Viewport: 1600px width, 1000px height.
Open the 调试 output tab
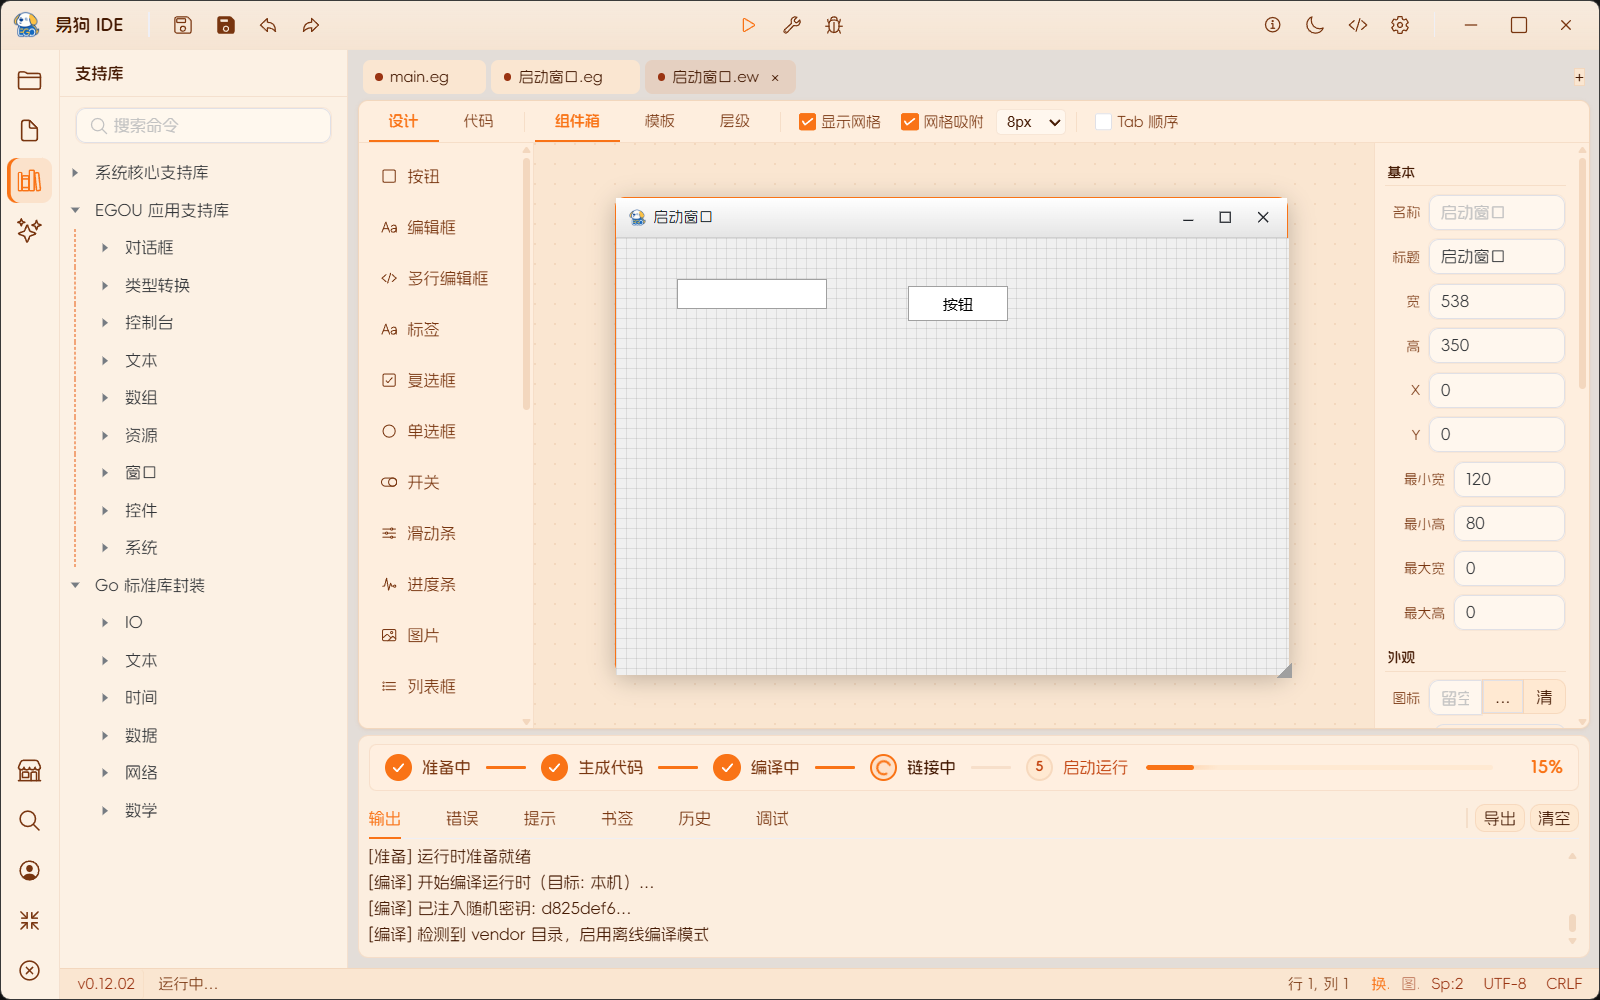pos(772,819)
